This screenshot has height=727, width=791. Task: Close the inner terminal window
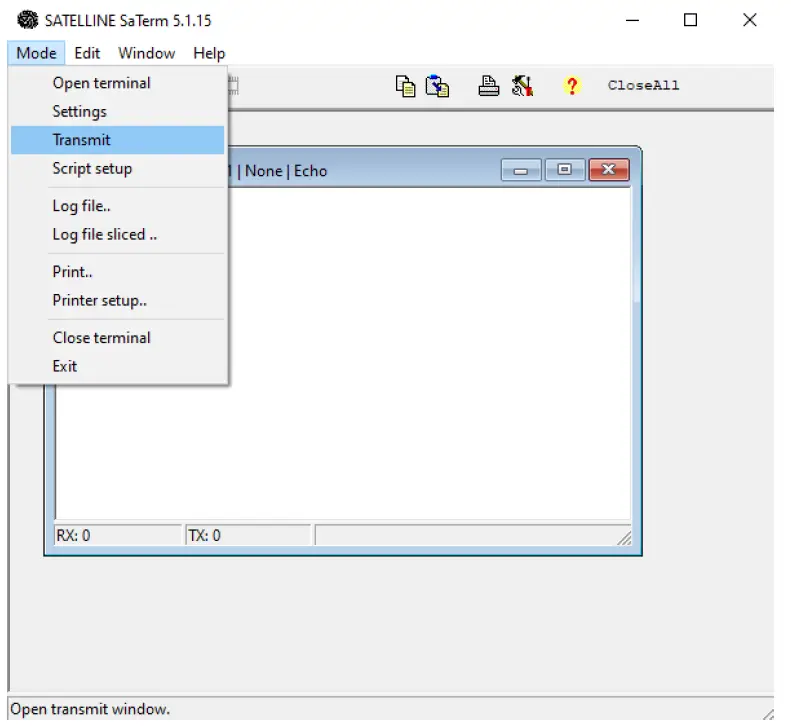pos(609,170)
